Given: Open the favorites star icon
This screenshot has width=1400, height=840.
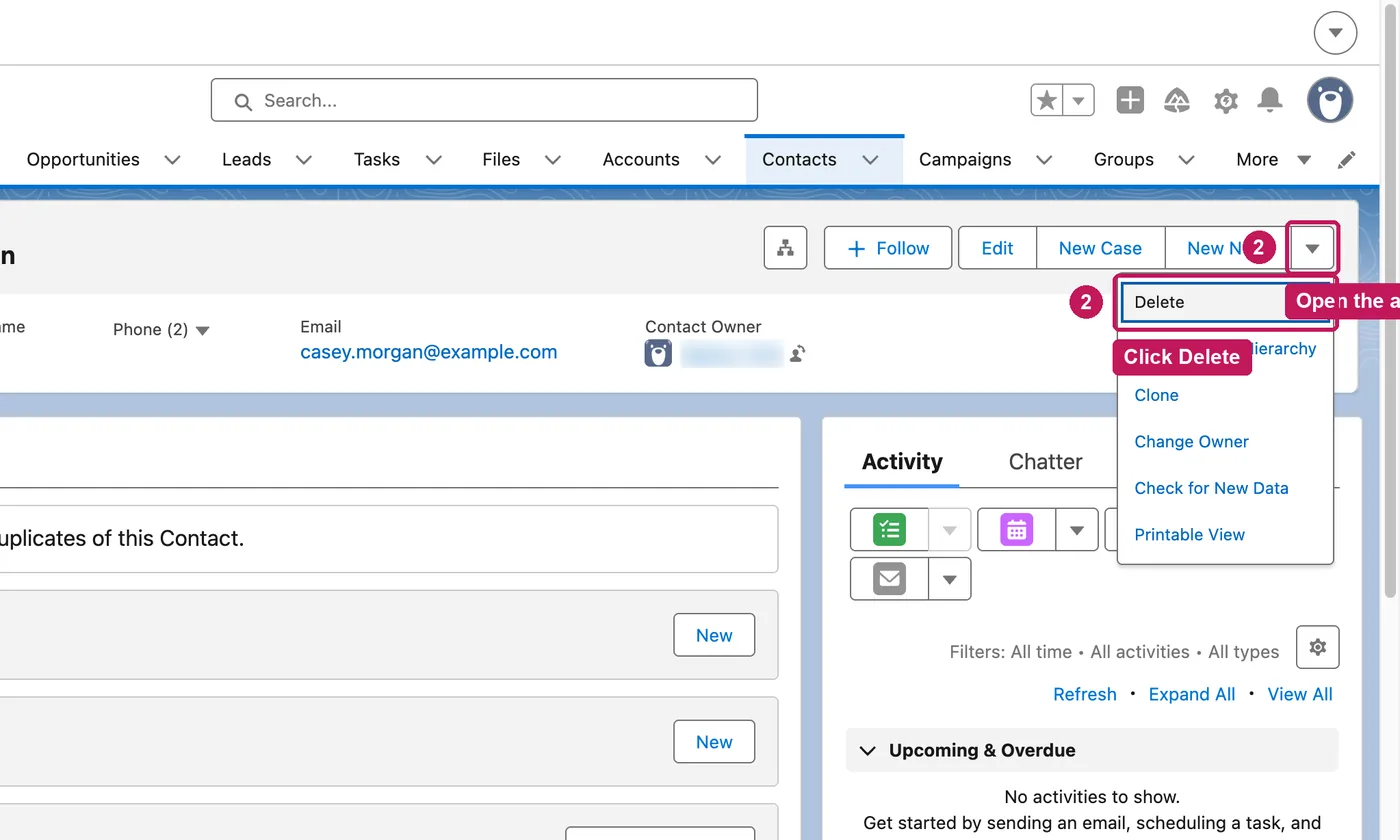Looking at the screenshot, I should tap(1047, 100).
